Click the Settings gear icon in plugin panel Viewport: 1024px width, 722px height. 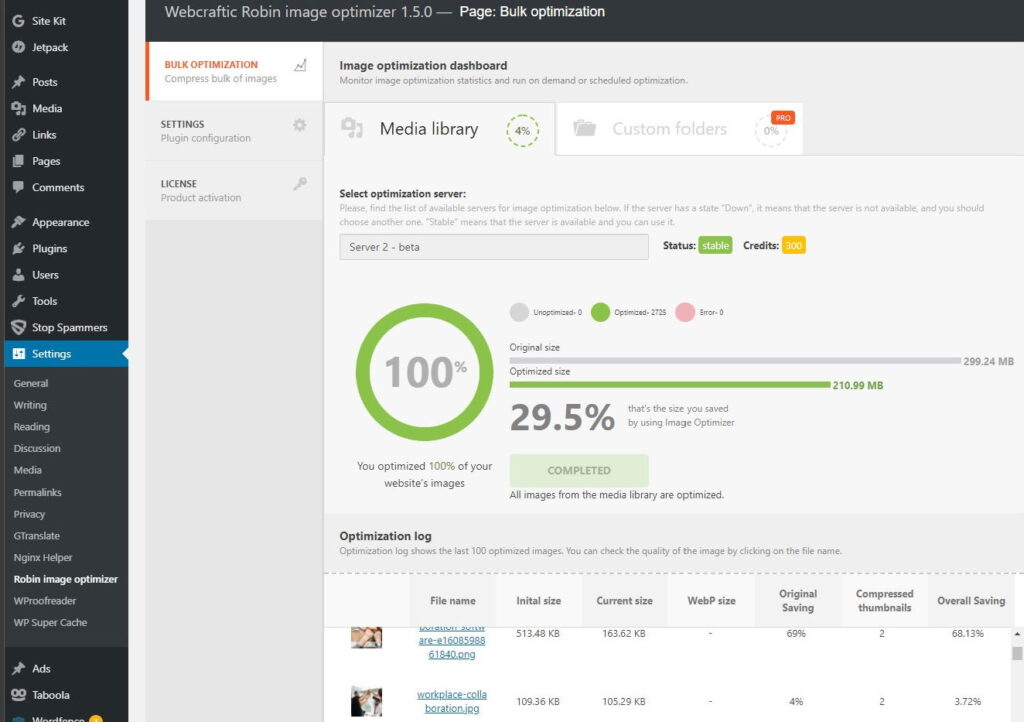click(x=299, y=125)
